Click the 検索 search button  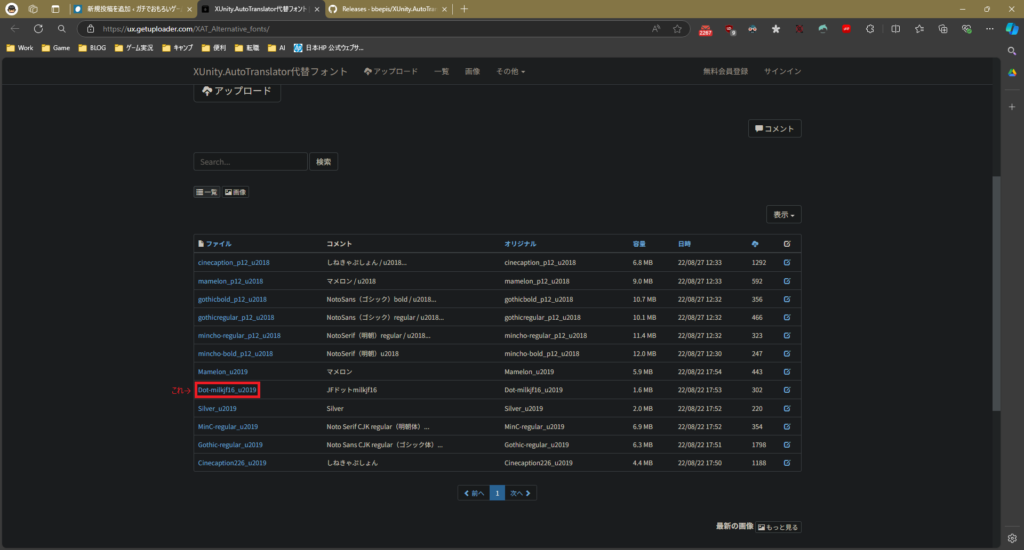coord(323,162)
